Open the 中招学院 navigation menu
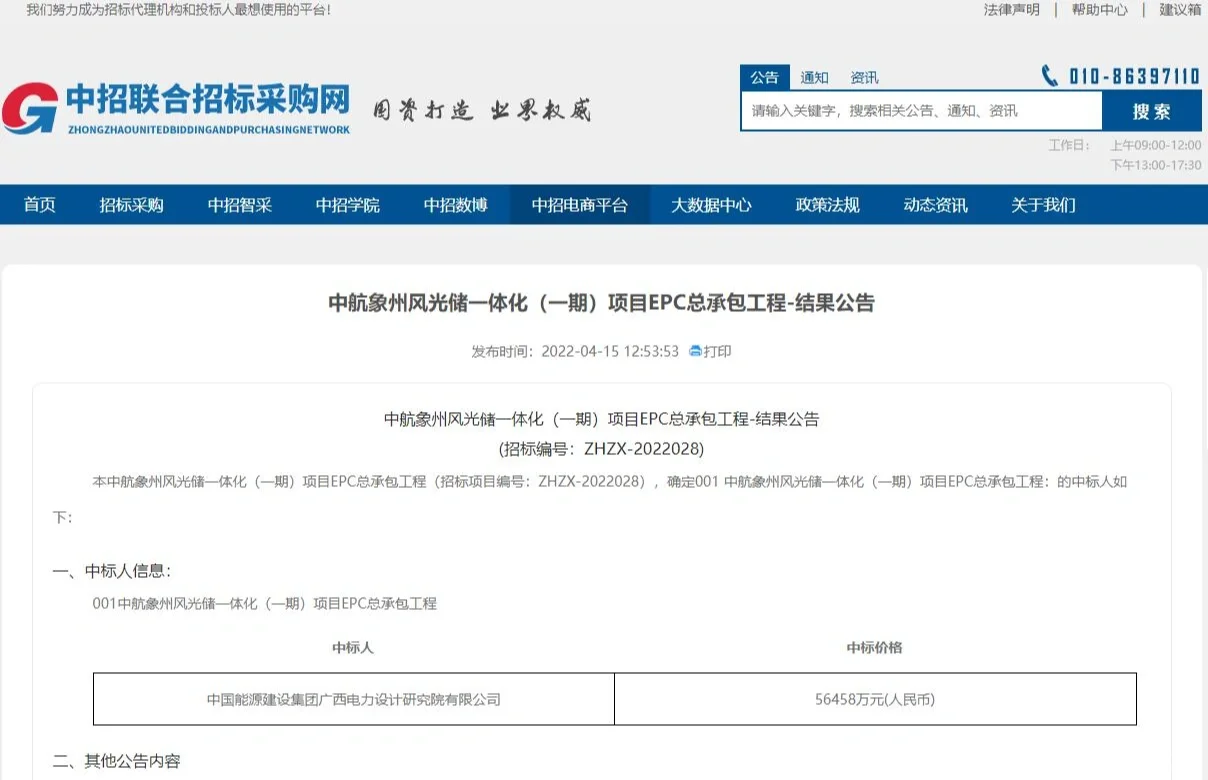Image resolution: width=1208 pixels, height=780 pixels. click(348, 205)
